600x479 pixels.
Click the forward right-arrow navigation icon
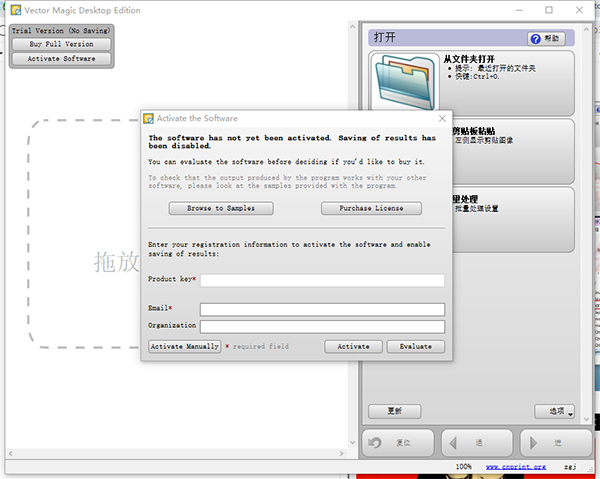pyautogui.click(x=533, y=443)
